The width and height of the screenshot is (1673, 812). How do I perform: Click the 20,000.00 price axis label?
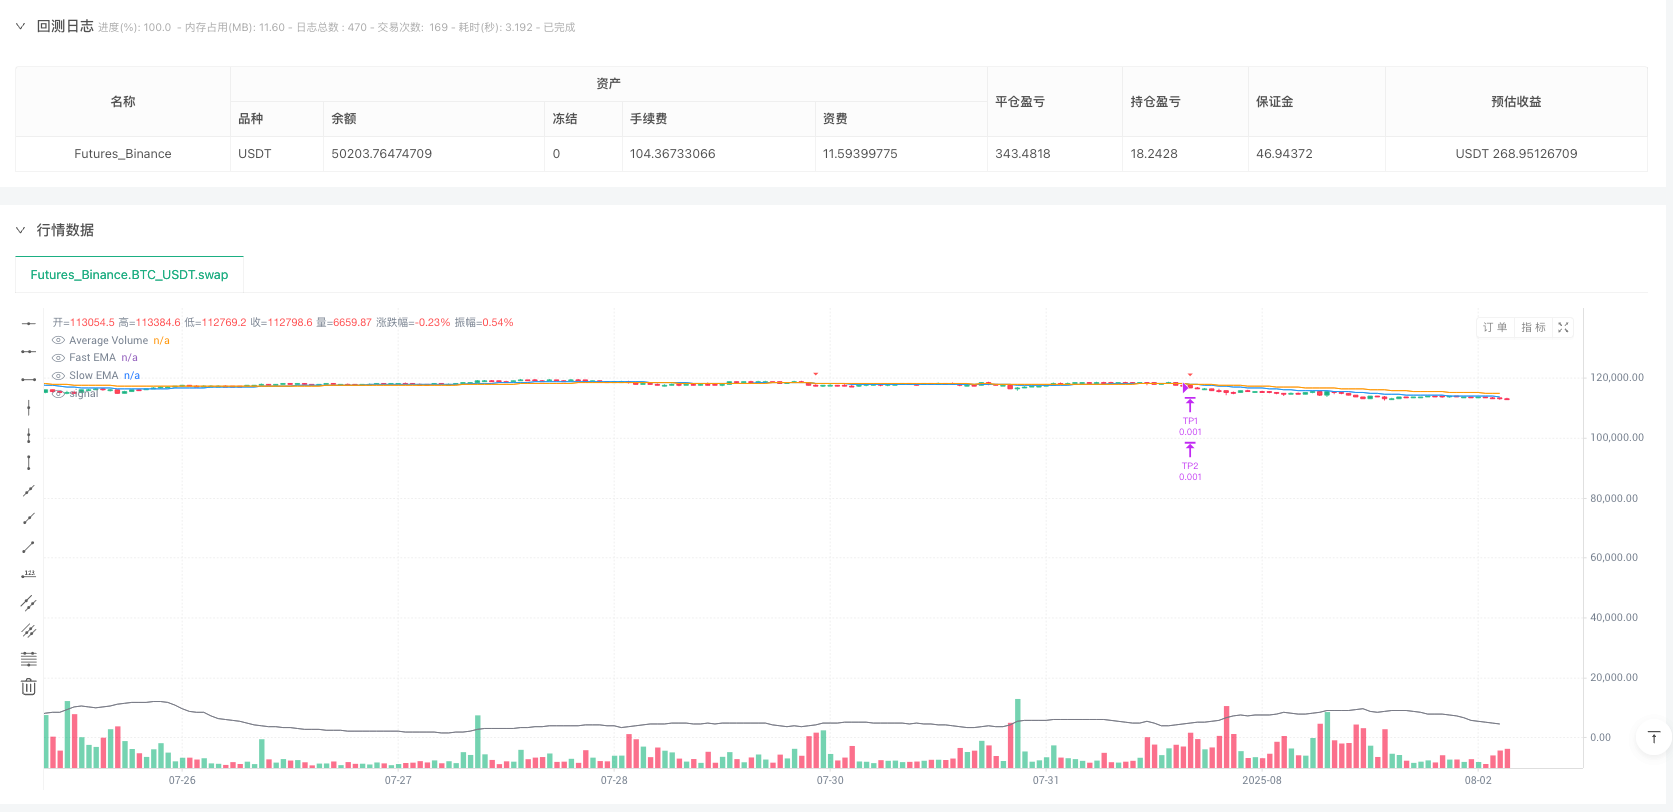pos(1614,678)
